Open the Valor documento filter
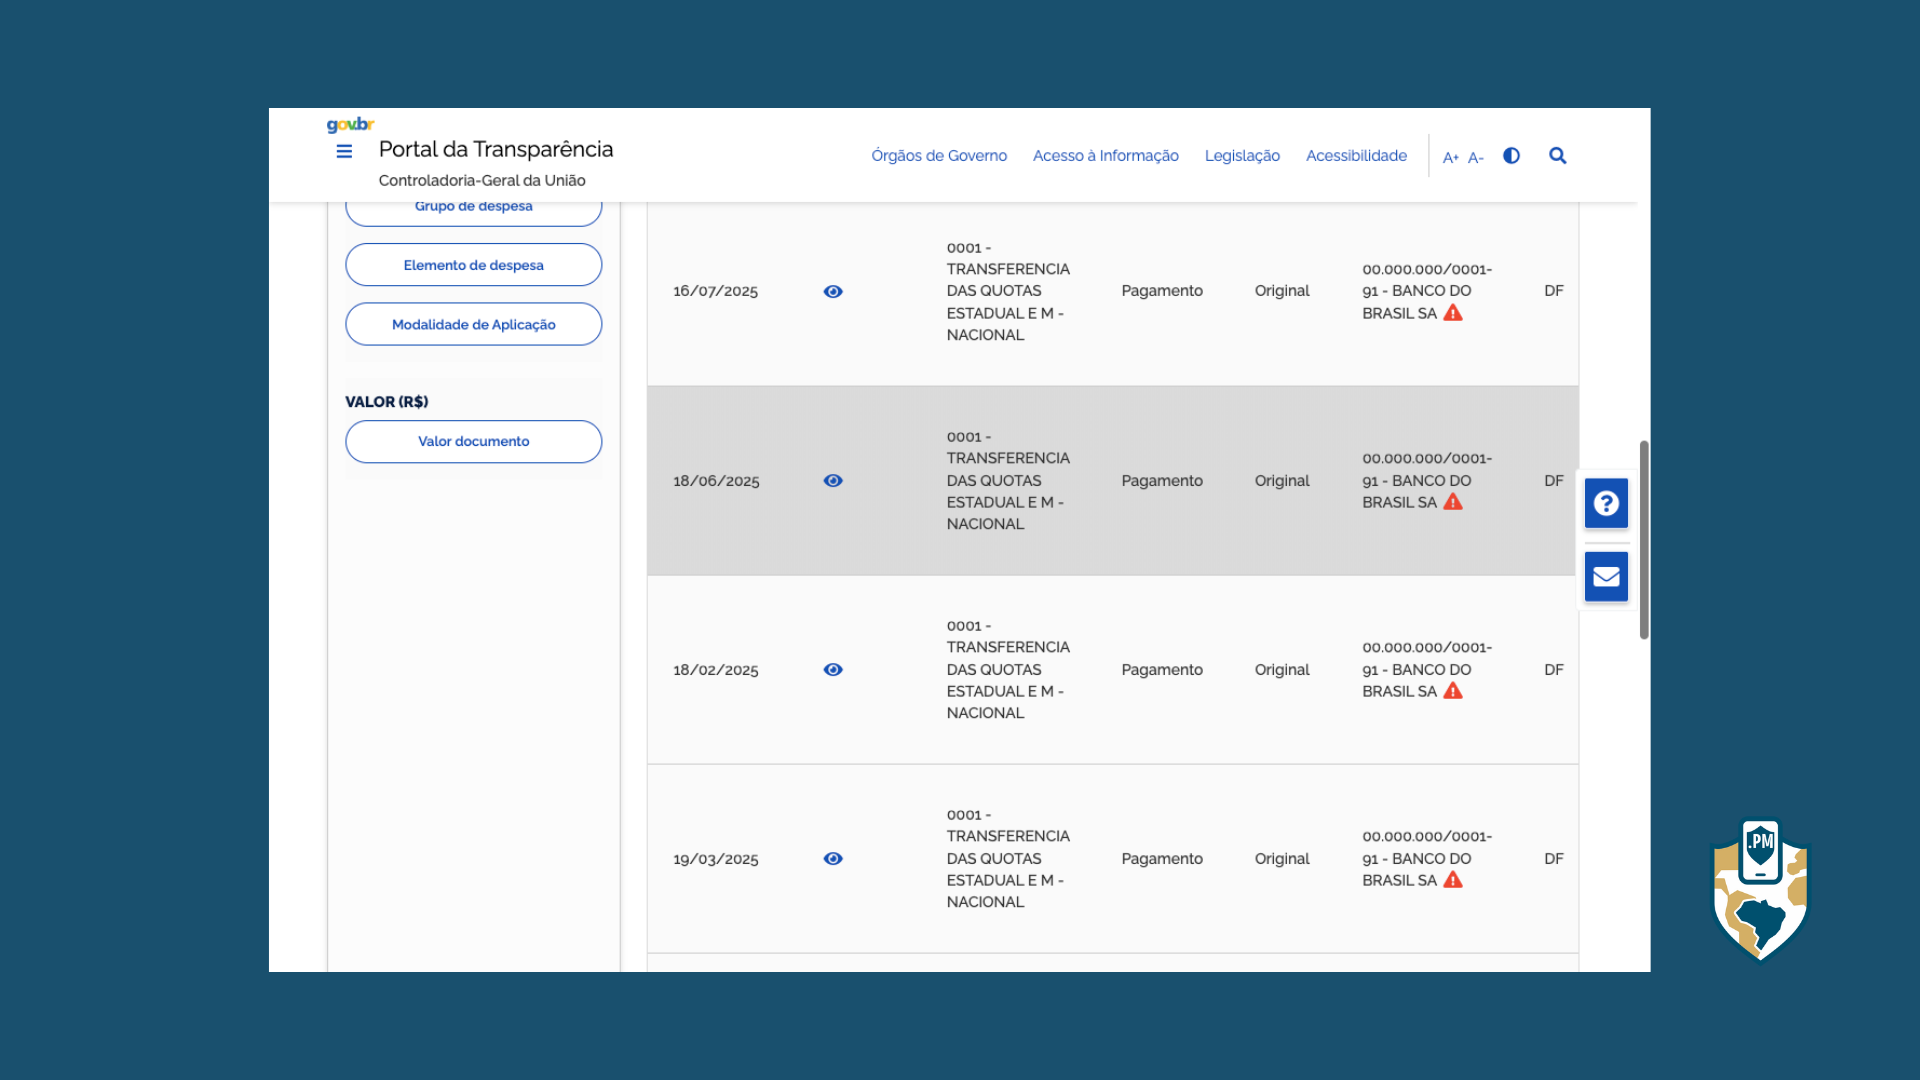 tap(473, 441)
